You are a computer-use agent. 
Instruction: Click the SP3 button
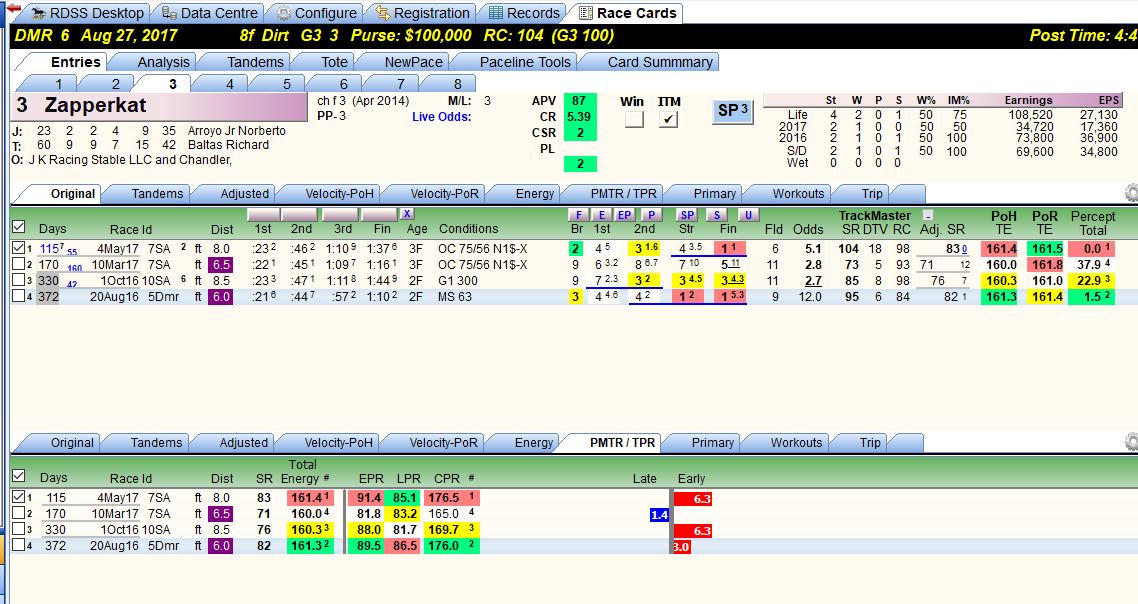pyautogui.click(x=732, y=111)
